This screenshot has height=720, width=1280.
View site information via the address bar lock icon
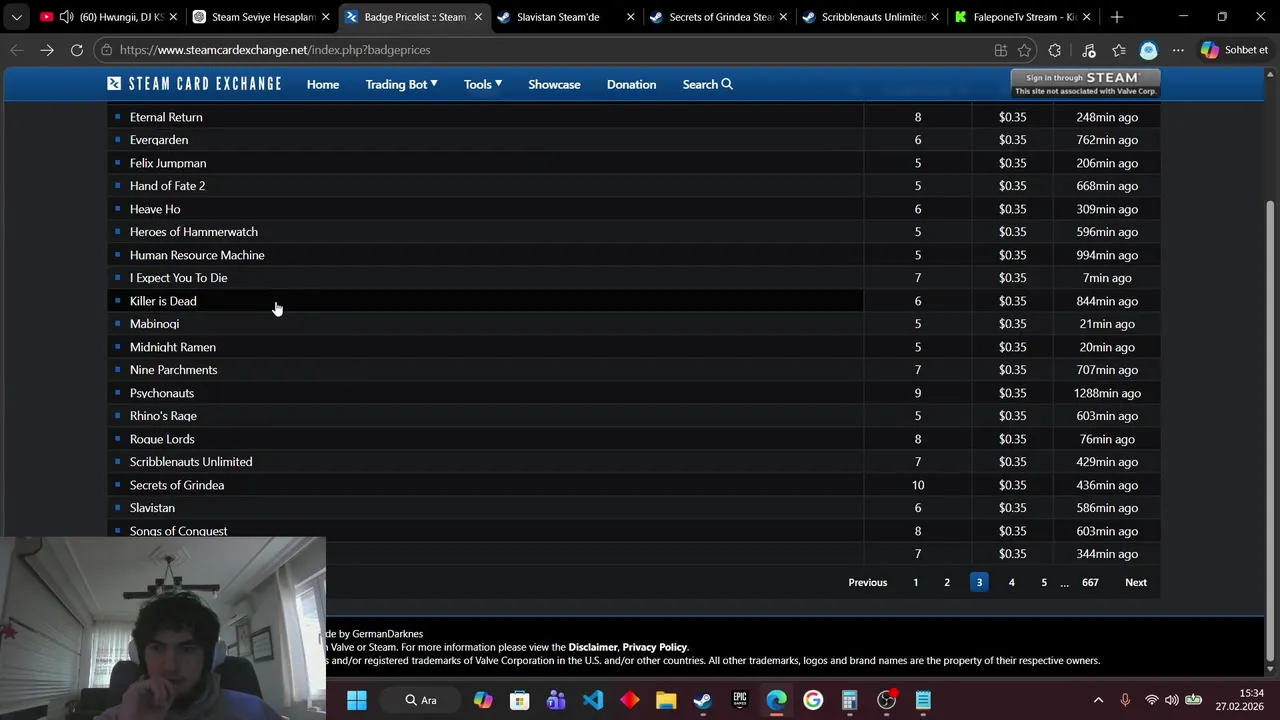pyautogui.click(x=106, y=50)
